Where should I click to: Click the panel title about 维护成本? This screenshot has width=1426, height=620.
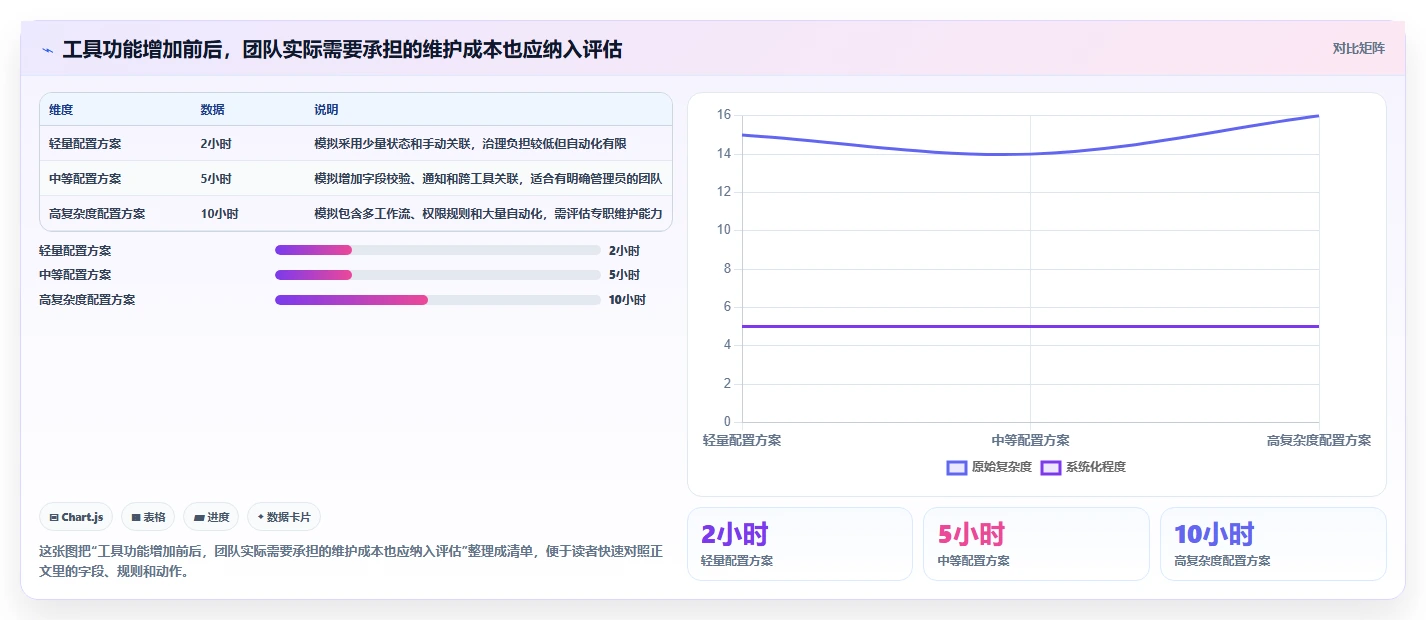(x=342, y=49)
